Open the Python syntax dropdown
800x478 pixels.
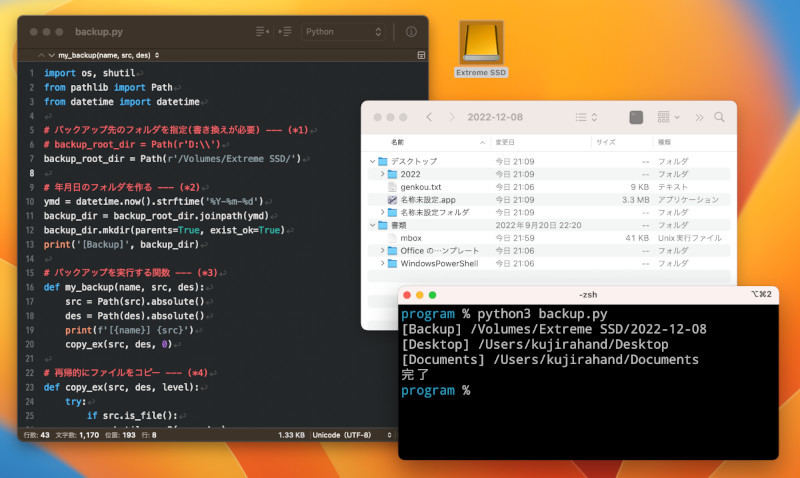click(343, 32)
